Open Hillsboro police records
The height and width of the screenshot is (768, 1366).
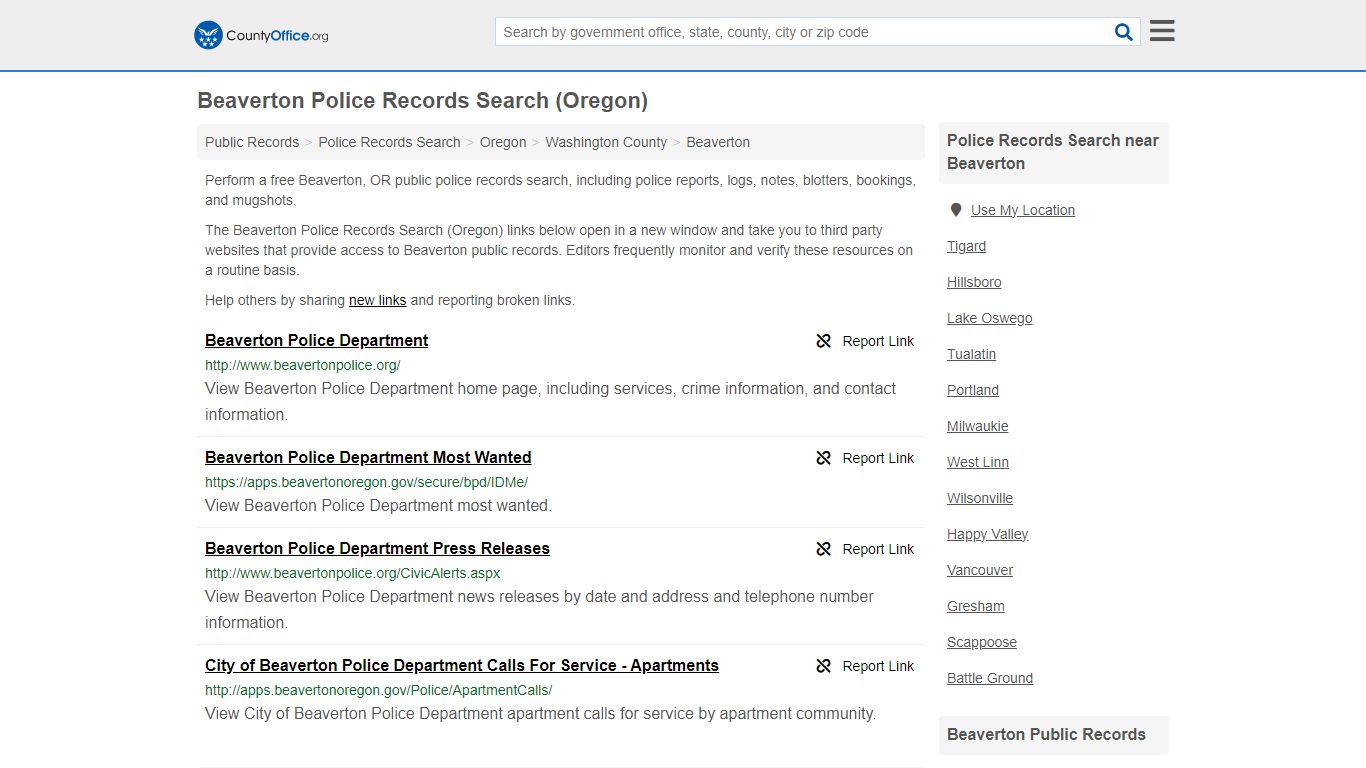[x=974, y=282]
